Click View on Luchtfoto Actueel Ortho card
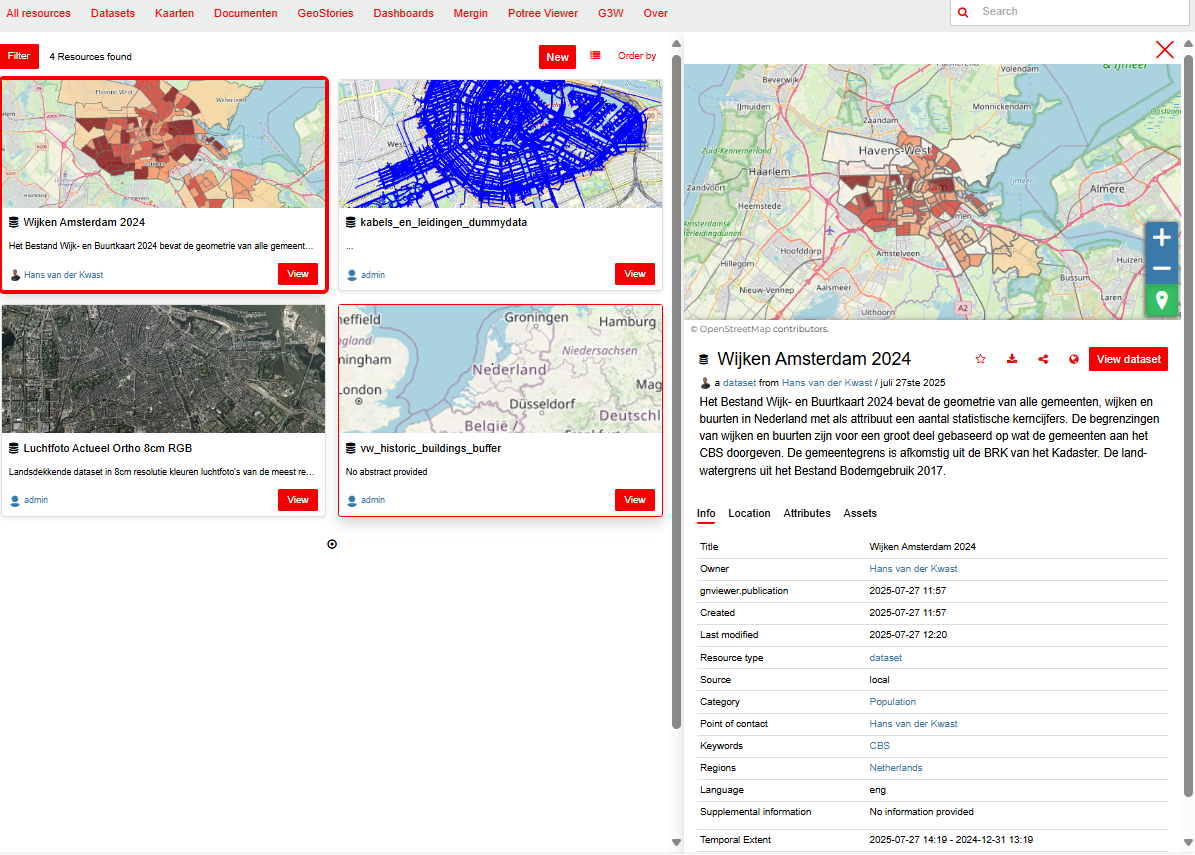The image size is (1195, 855). tap(298, 500)
